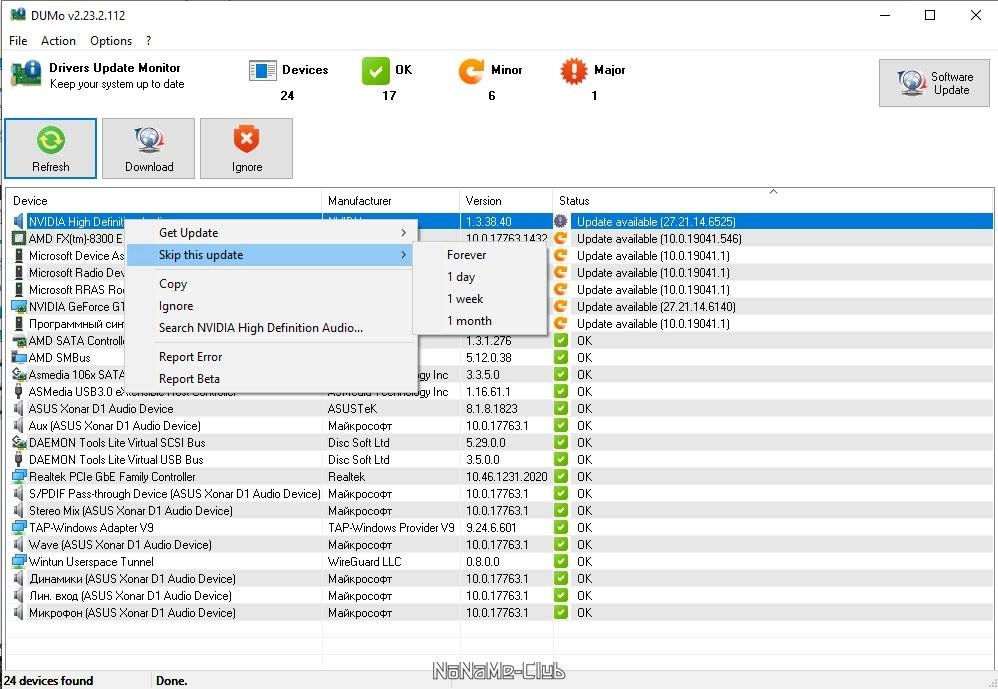Sort by the Status column header
Viewport: 998px width, 689px height.
773,200
